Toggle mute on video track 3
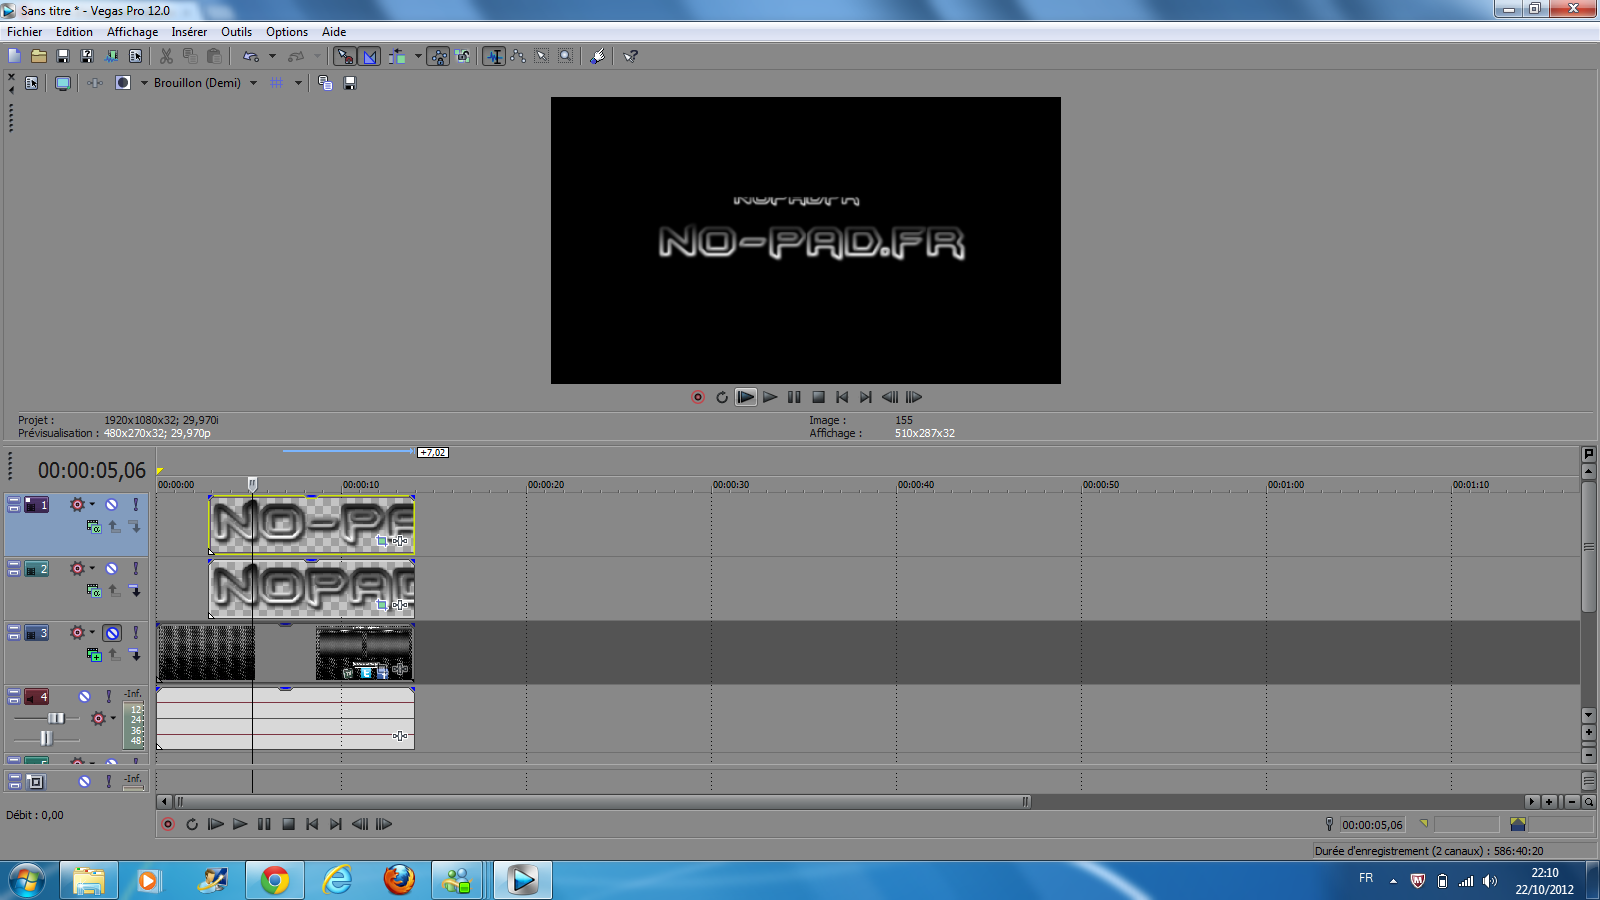Screen dimensions: 1600x900 click(x=112, y=633)
